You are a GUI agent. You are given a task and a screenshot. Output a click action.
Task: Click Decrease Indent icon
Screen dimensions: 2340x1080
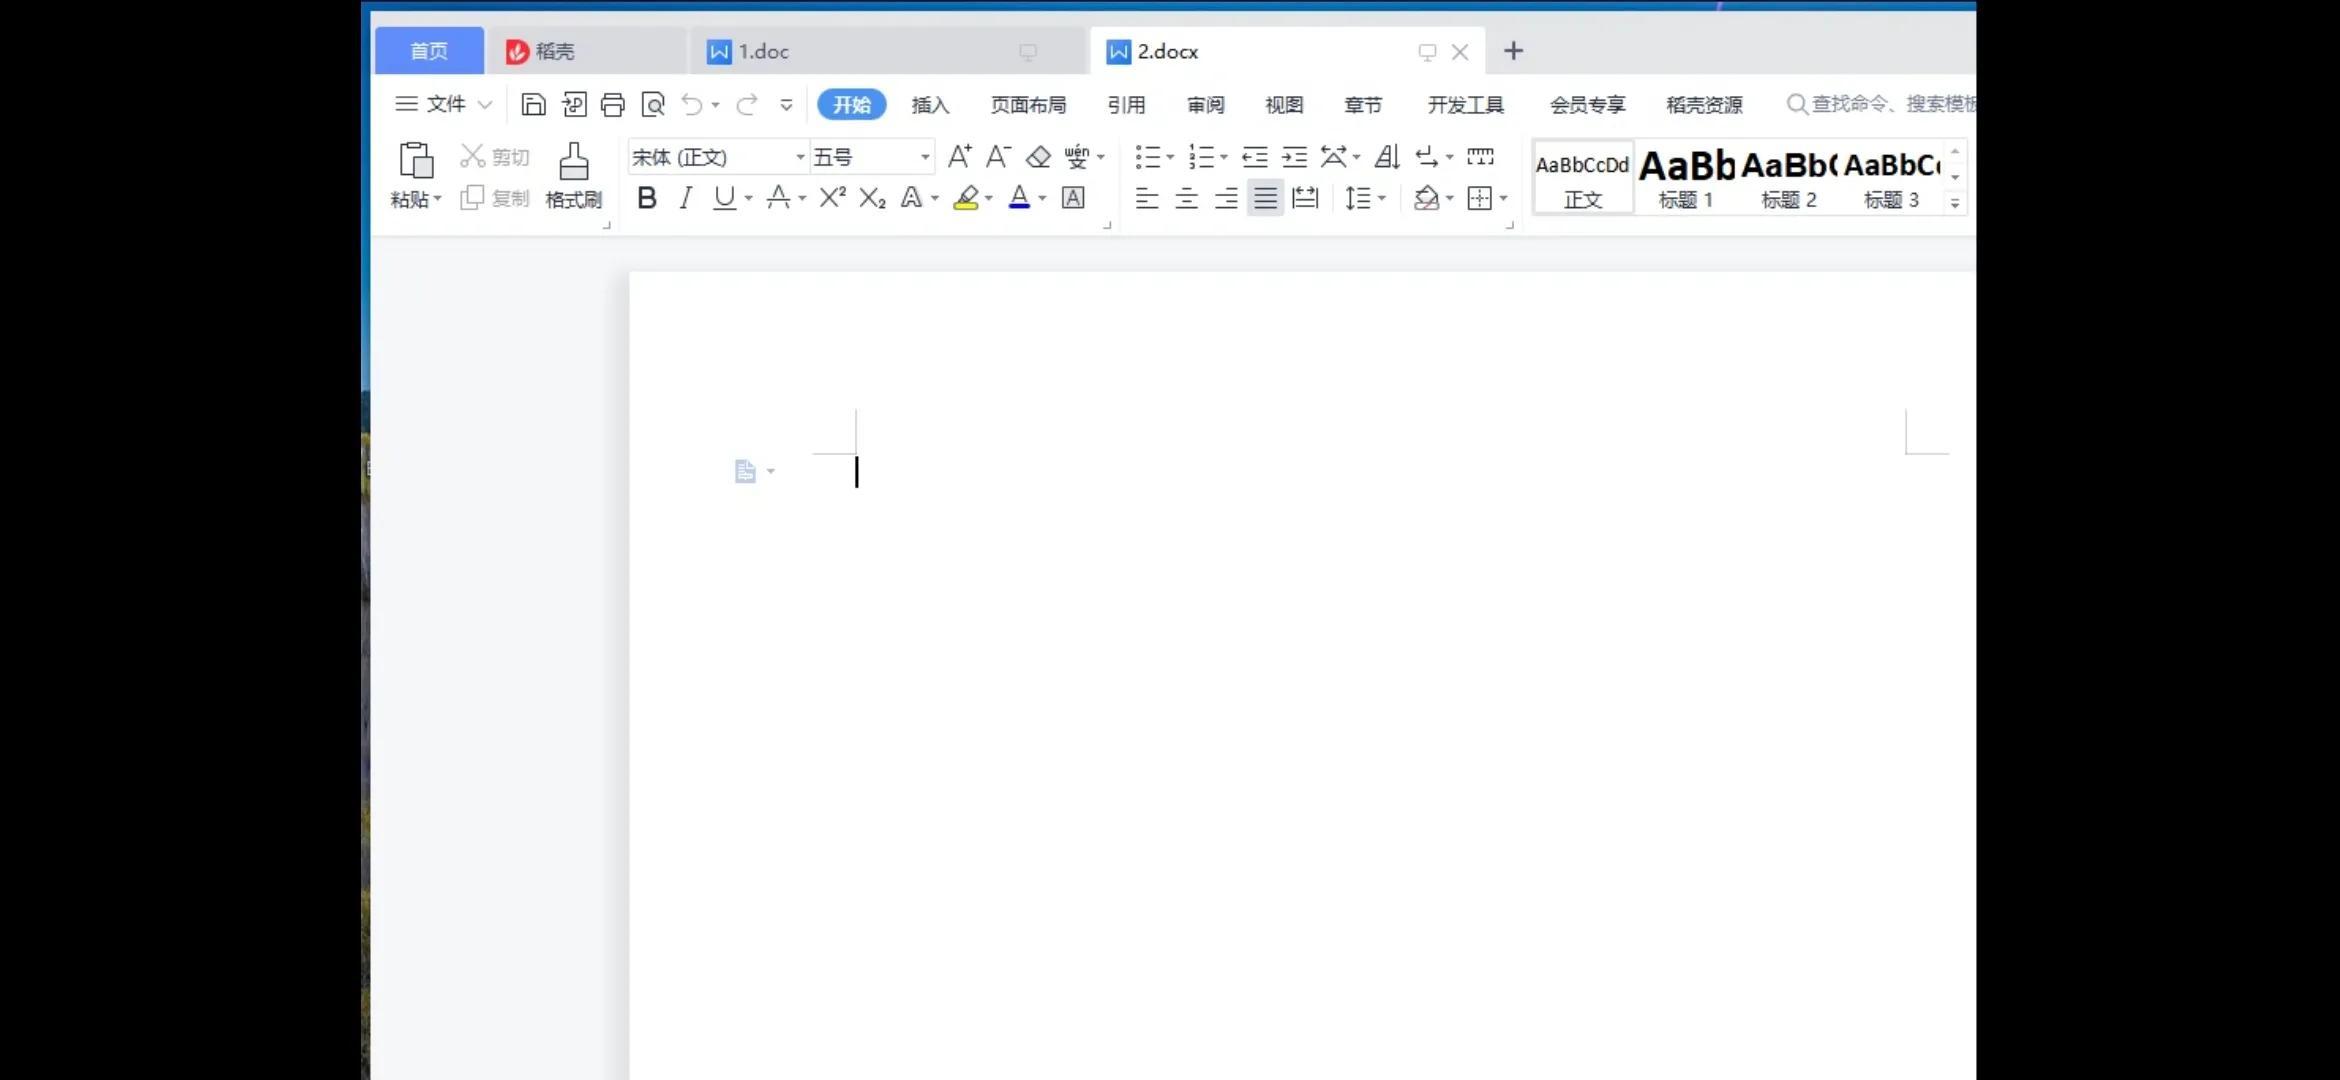(x=1255, y=157)
